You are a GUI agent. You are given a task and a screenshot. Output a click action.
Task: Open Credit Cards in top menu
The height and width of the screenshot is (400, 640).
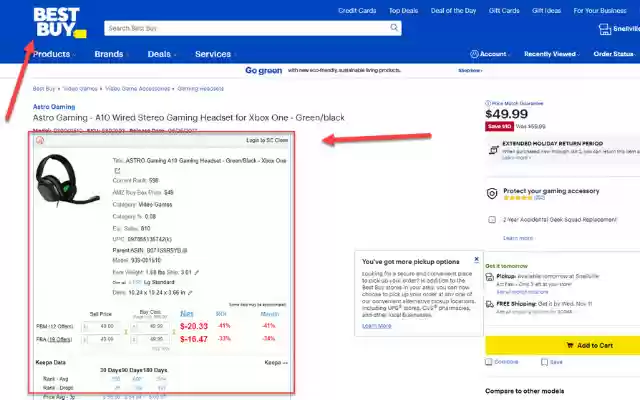357,11
